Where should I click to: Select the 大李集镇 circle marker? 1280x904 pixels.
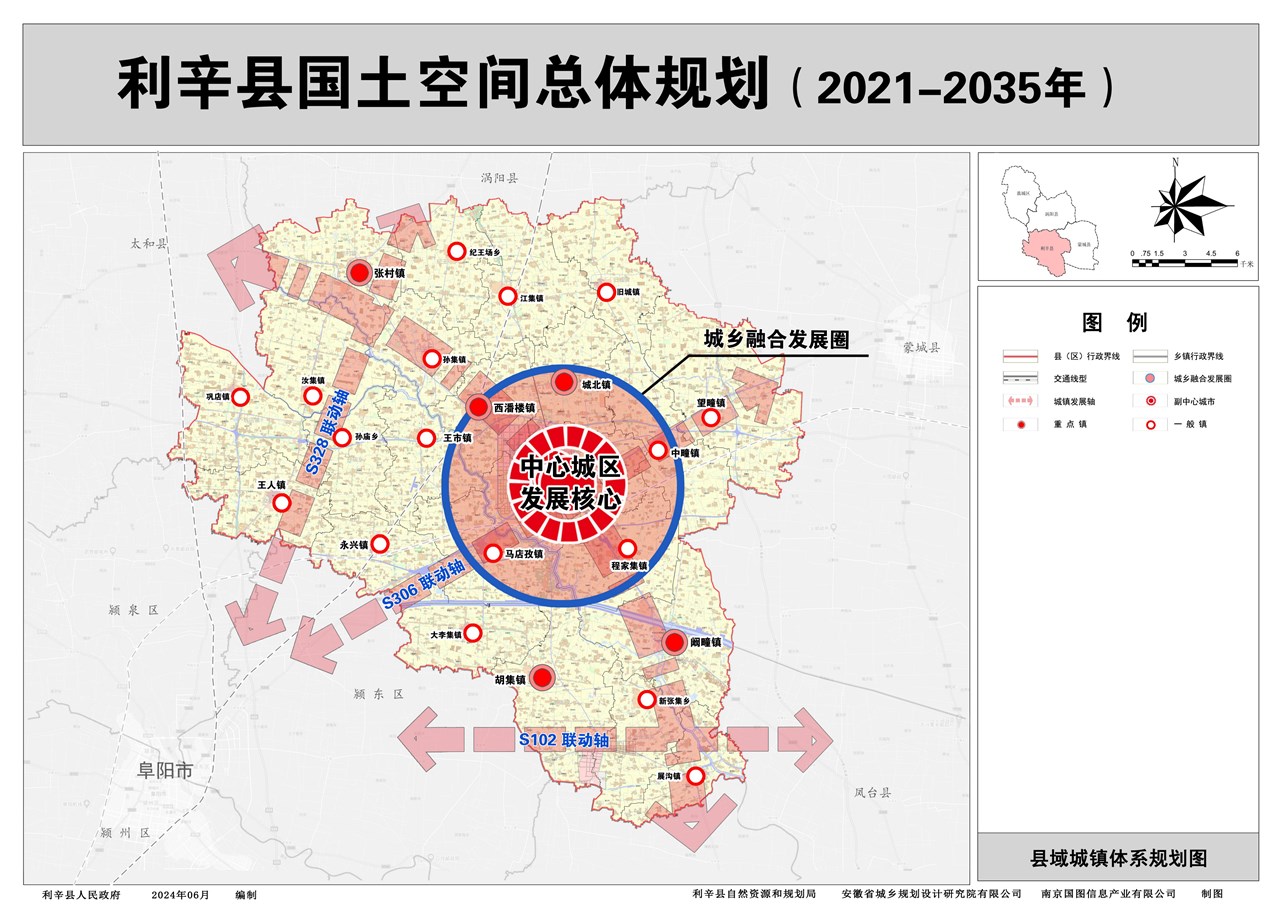pyautogui.click(x=474, y=633)
